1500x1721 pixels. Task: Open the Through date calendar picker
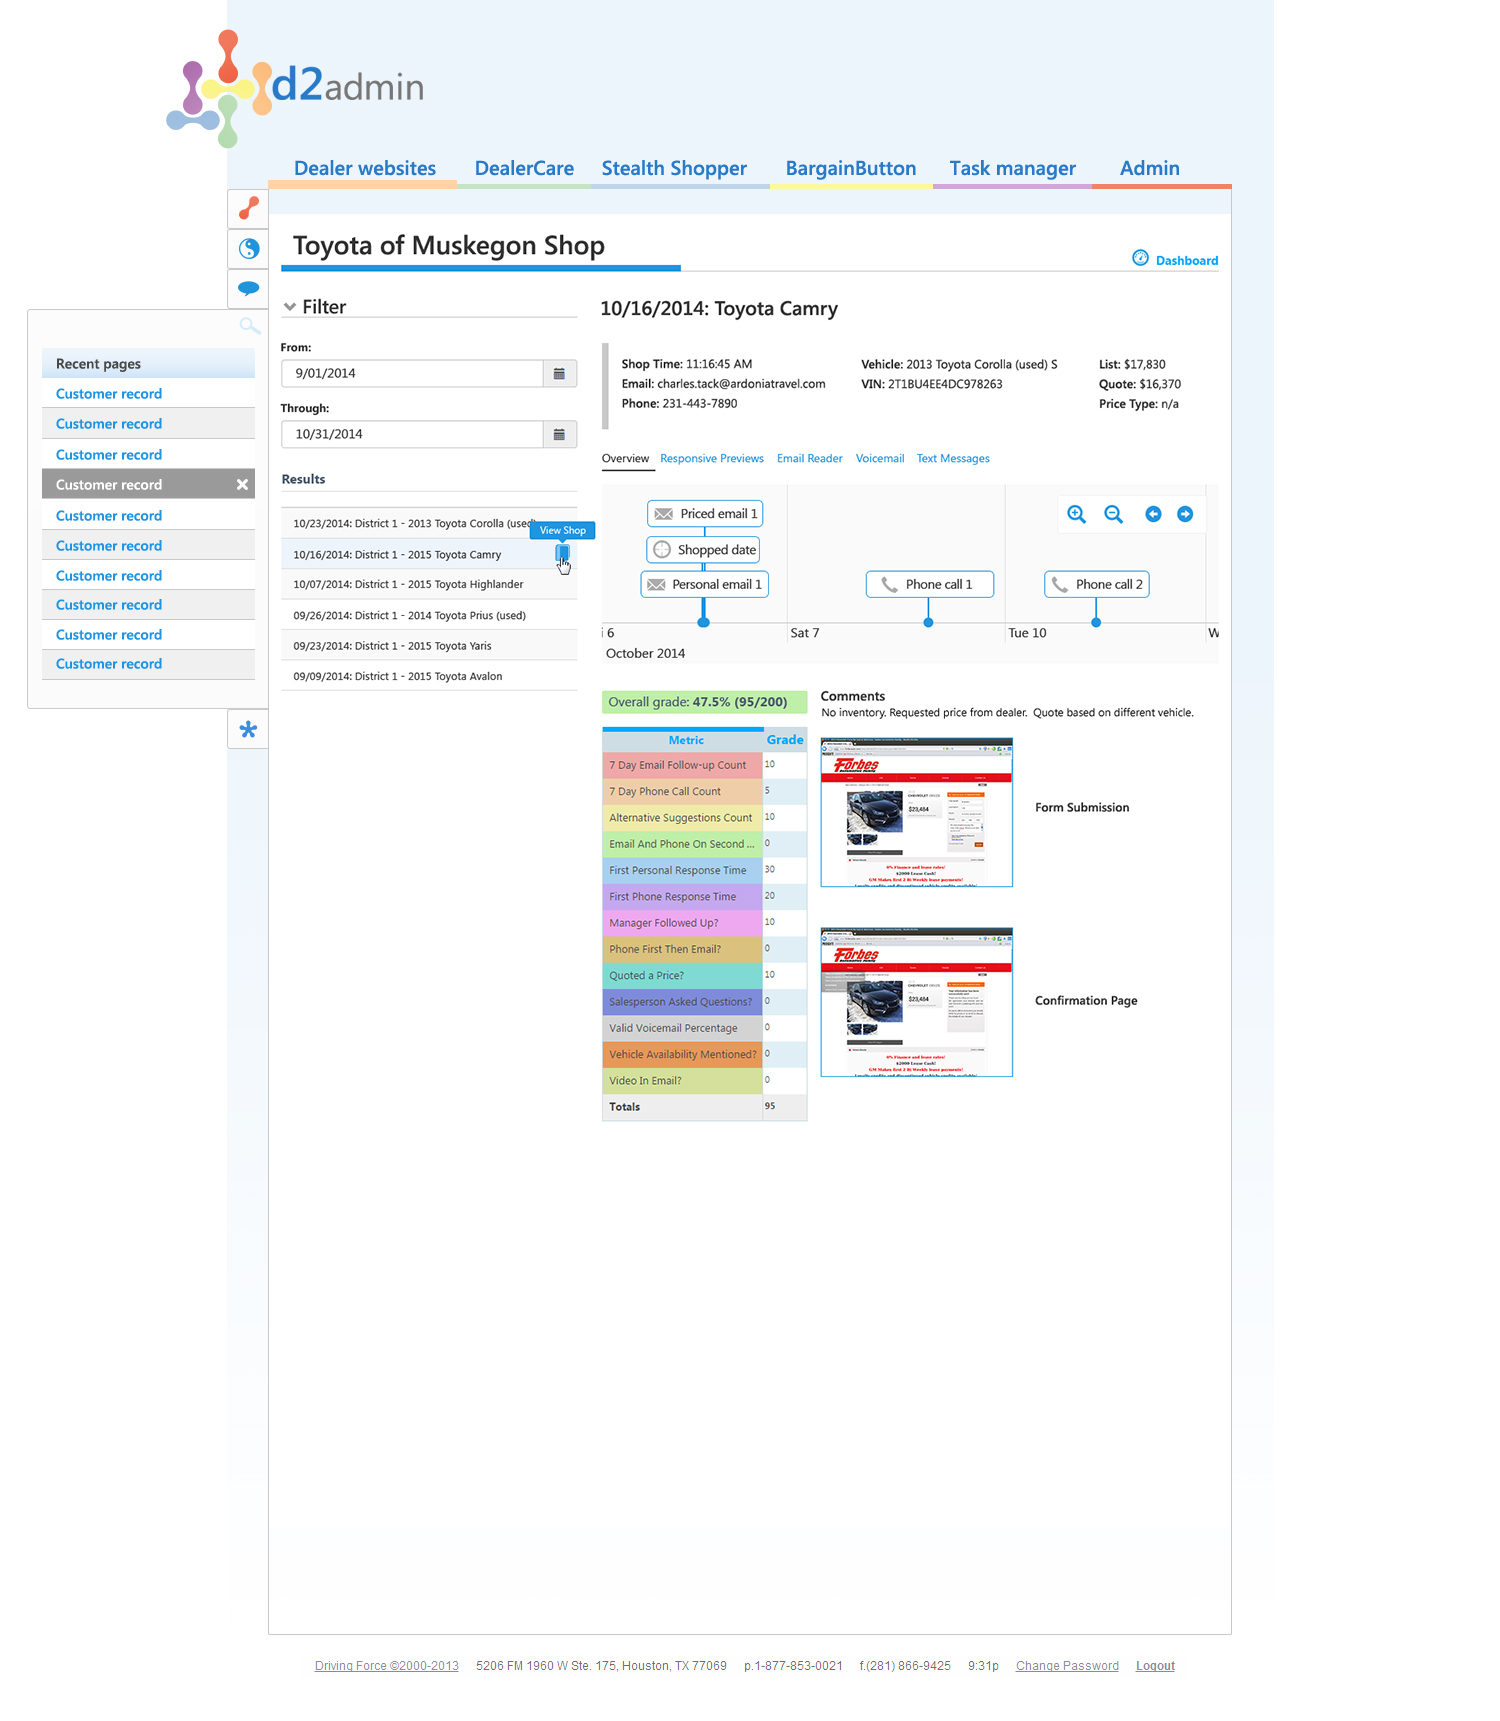[x=559, y=434]
